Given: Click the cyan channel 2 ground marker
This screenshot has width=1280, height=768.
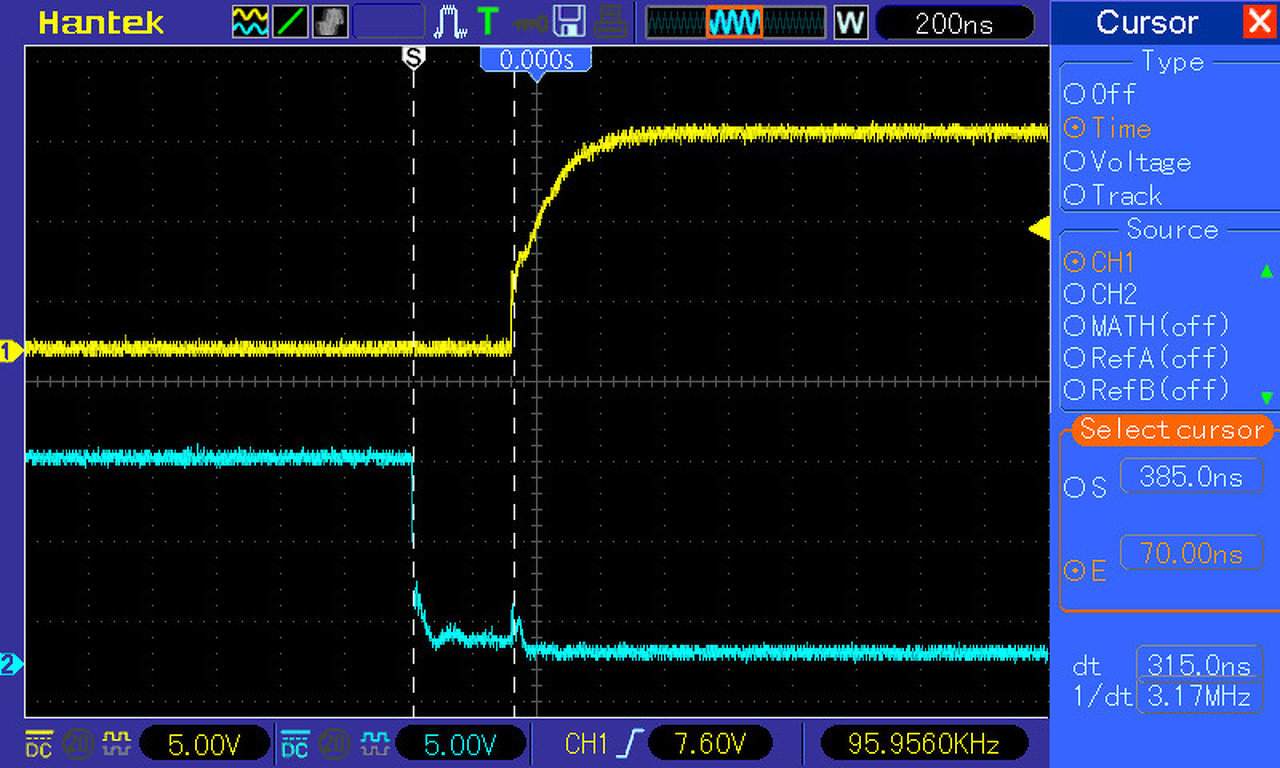Looking at the screenshot, I should point(11,664).
